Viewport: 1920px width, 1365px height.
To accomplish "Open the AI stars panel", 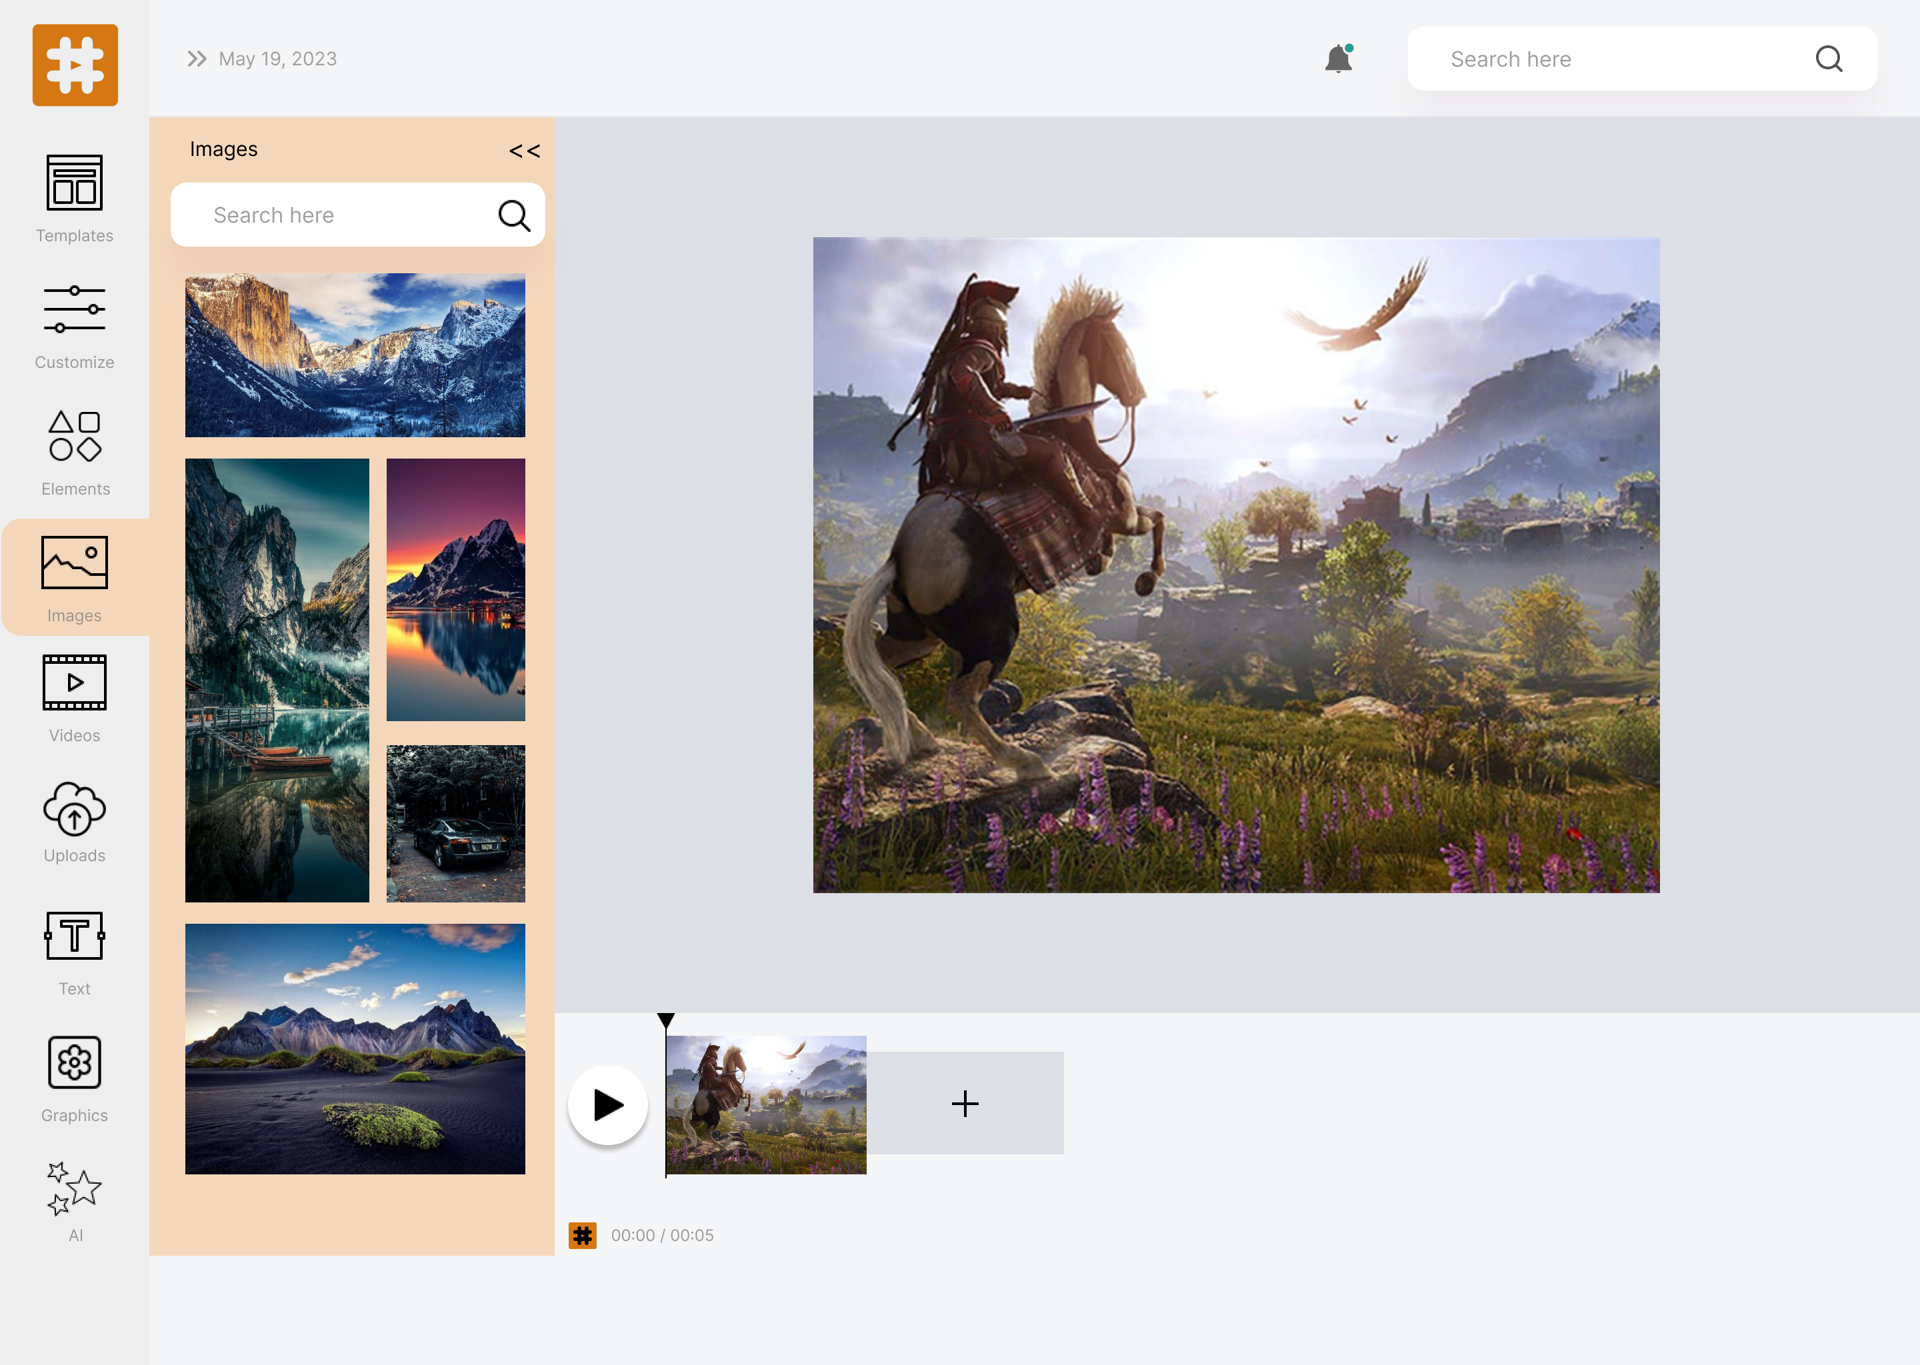I will pos(74,1201).
